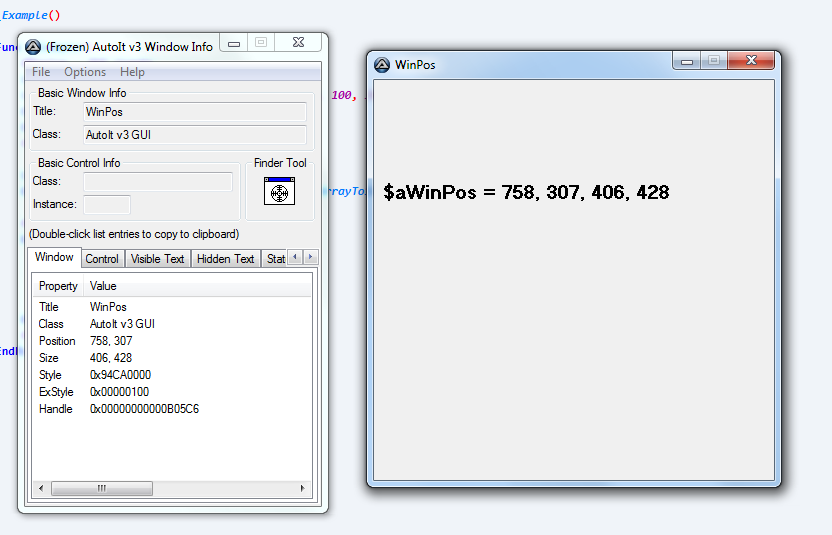Click the Basic Control Info Class field
The width and height of the screenshot is (832, 535).
pyautogui.click(x=158, y=182)
